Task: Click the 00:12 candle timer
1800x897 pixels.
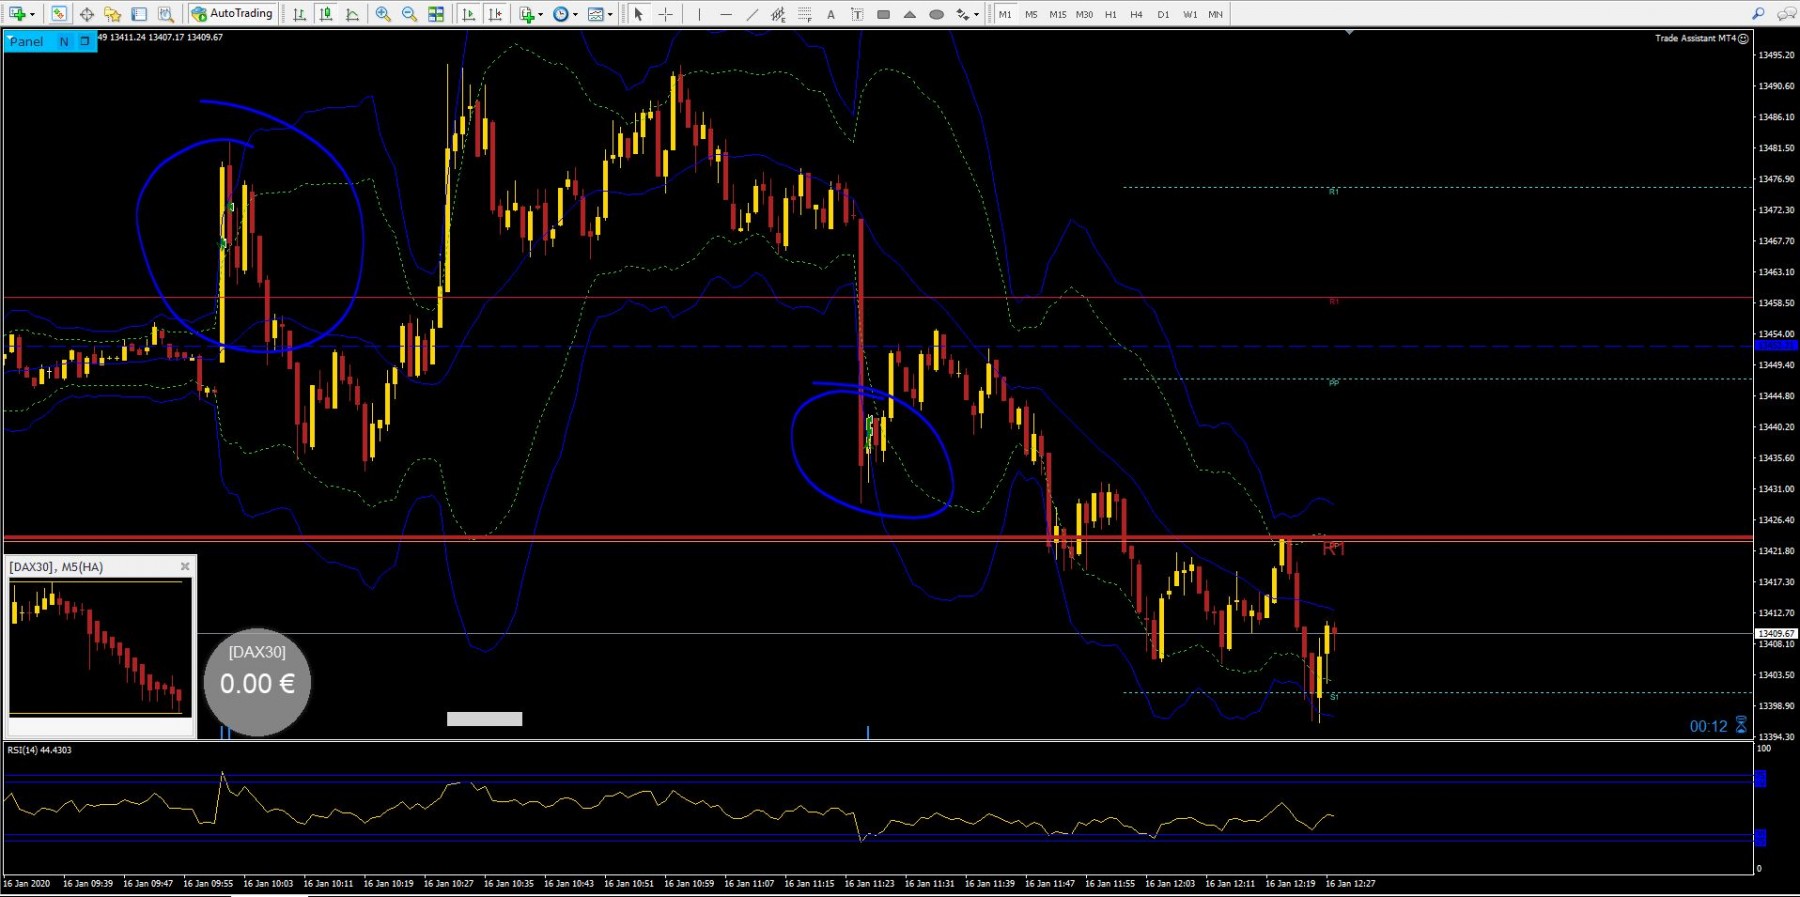Action: 1708,726
